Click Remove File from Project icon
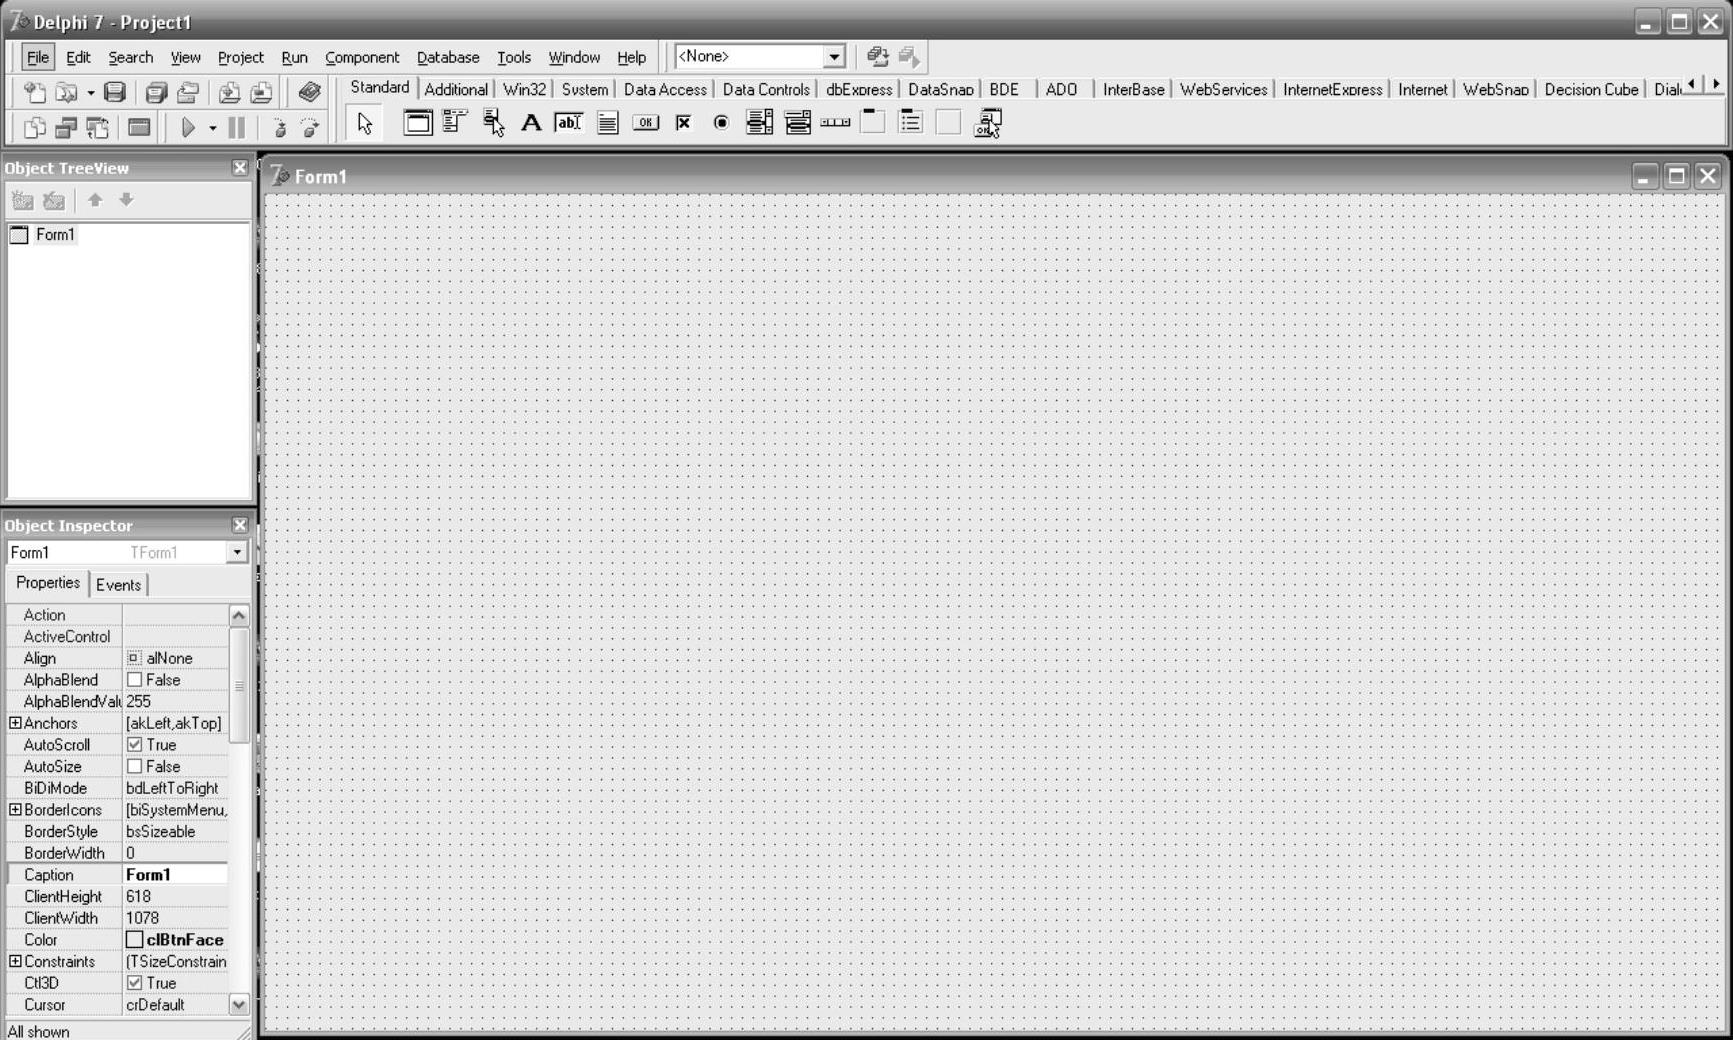 (x=261, y=93)
